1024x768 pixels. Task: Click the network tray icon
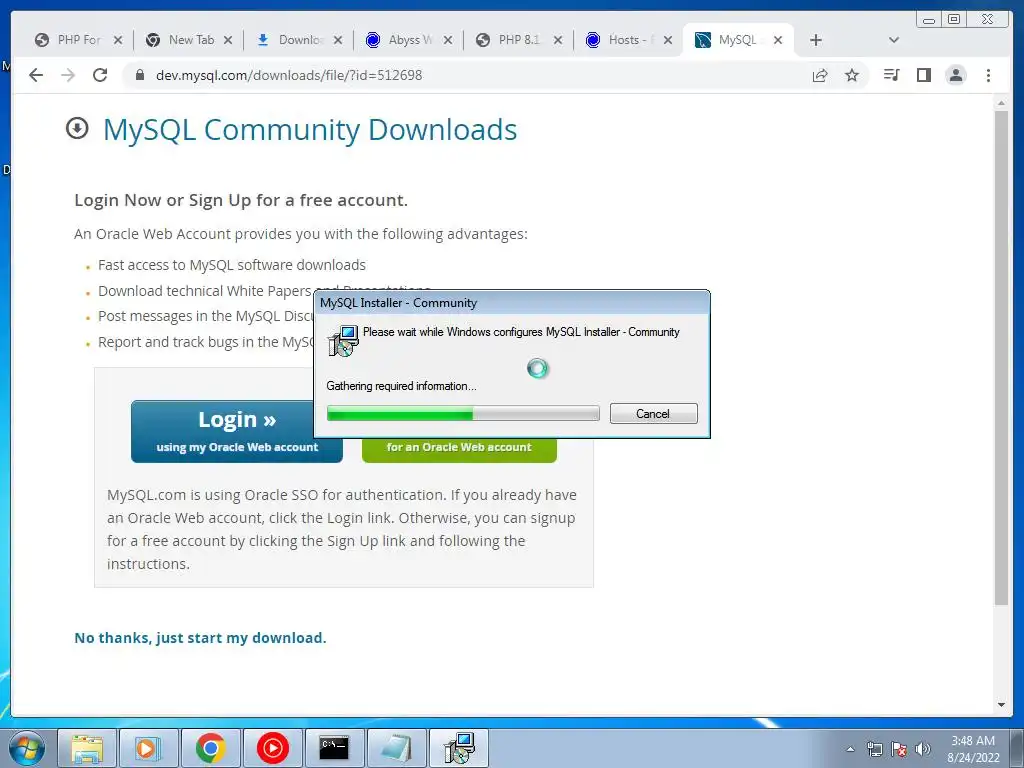tap(874, 749)
